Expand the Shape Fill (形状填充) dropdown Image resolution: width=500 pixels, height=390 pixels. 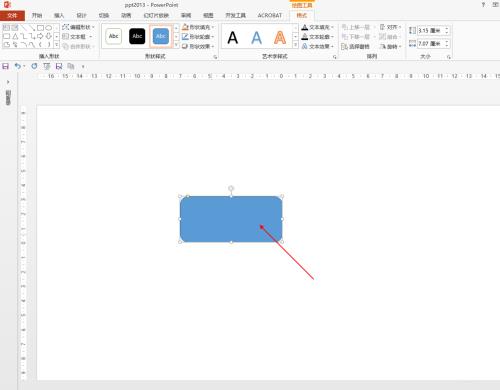[x=198, y=27]
